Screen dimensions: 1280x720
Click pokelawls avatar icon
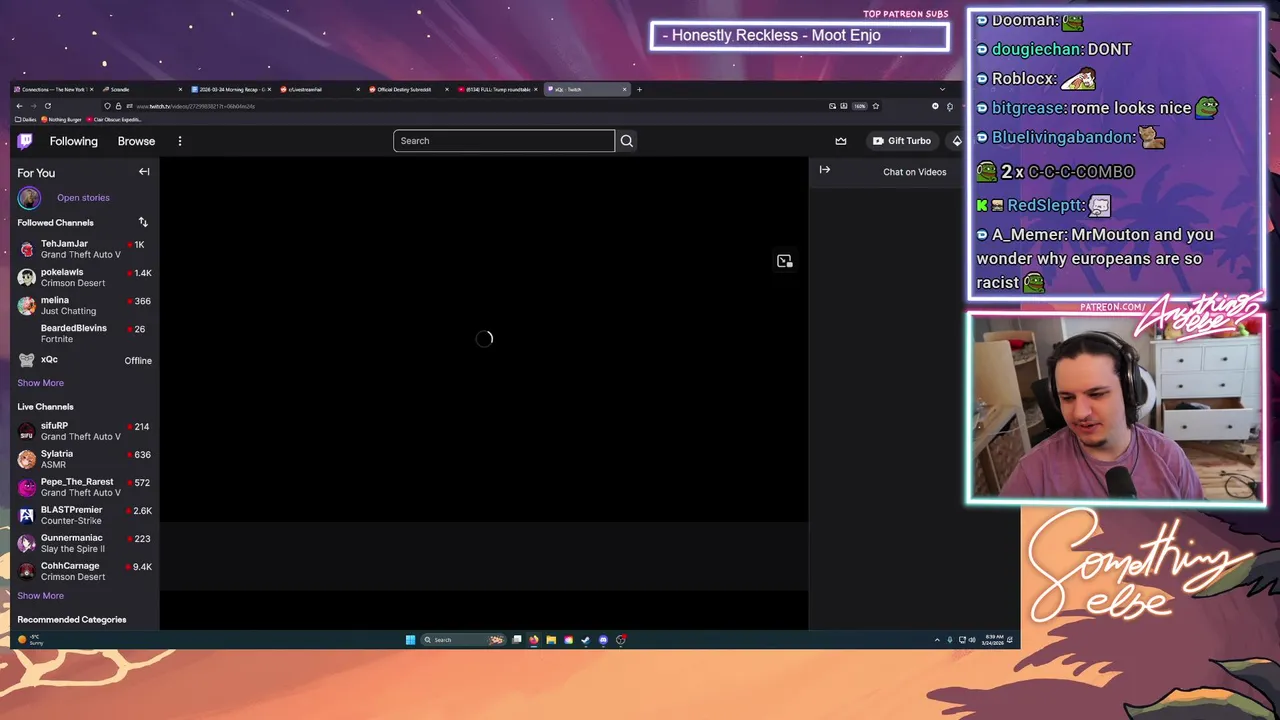27,277
